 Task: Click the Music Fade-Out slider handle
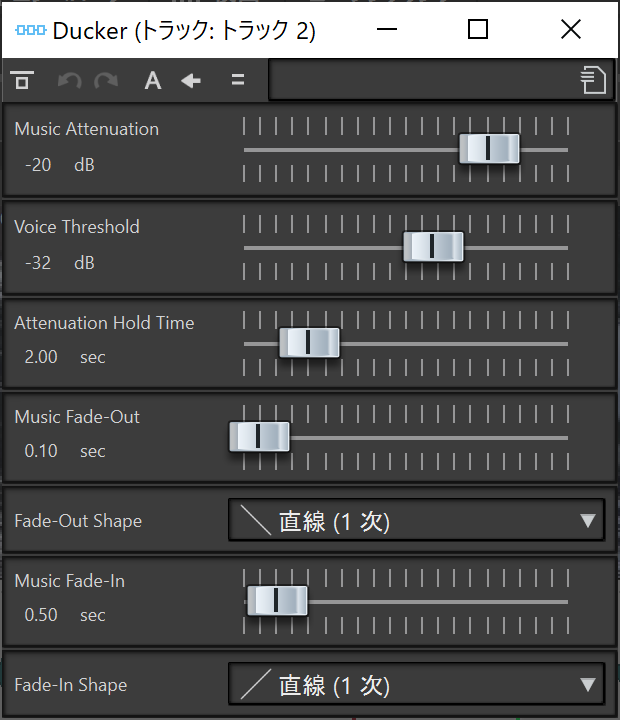259,437
